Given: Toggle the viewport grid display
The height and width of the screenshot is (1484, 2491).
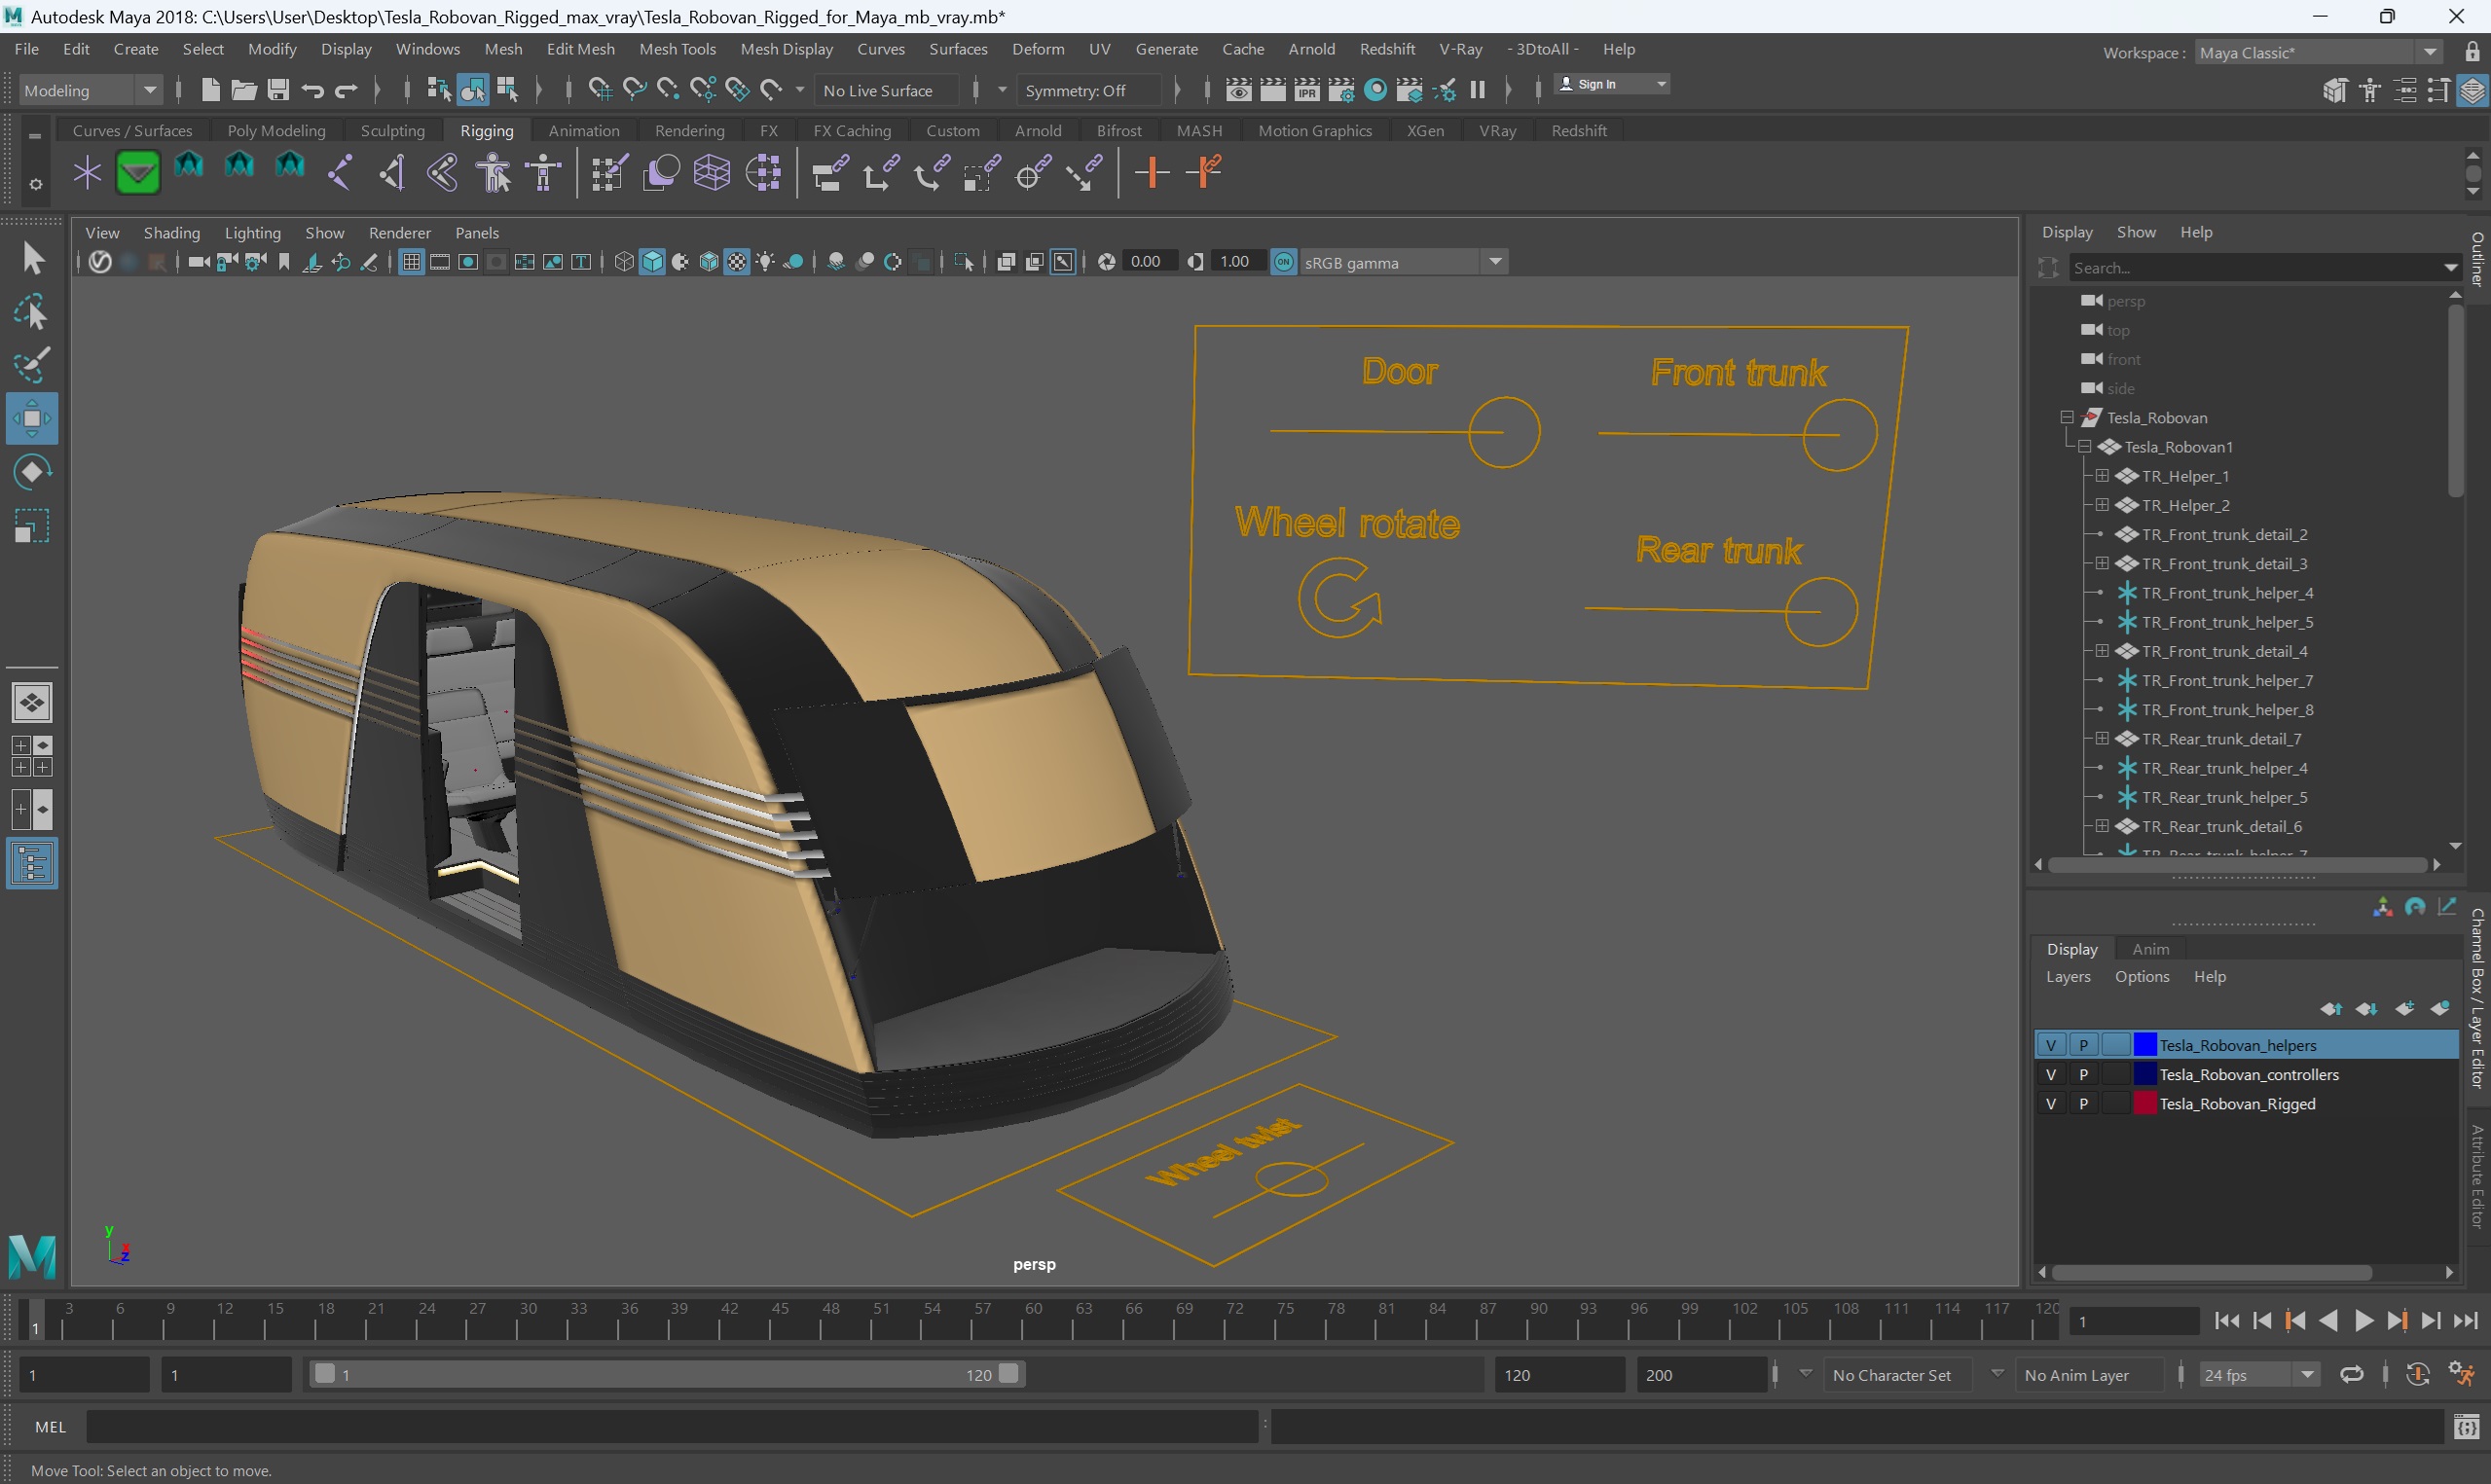Looking at the screenshot, I should click(411, 262).
